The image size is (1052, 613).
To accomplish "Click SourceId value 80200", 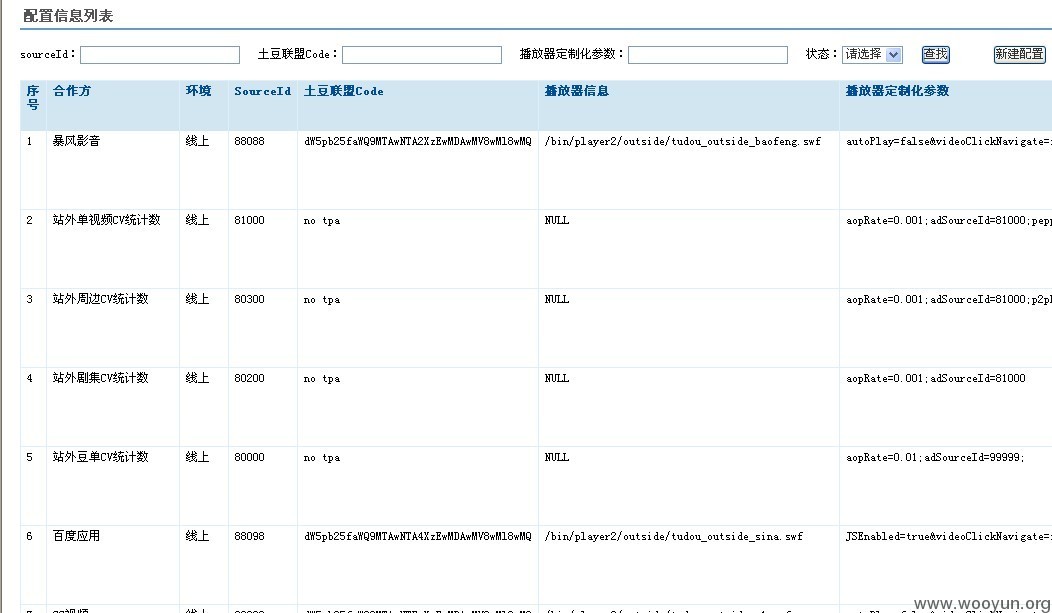I will coord(249,378).
